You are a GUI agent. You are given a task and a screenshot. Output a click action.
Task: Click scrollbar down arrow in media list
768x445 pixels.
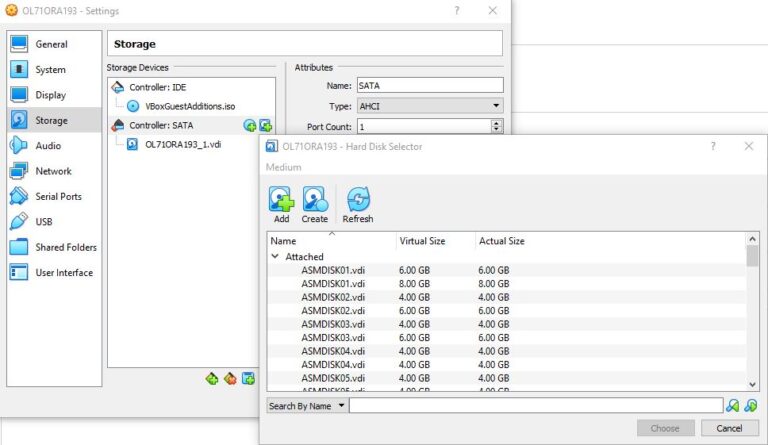[752, 385]
